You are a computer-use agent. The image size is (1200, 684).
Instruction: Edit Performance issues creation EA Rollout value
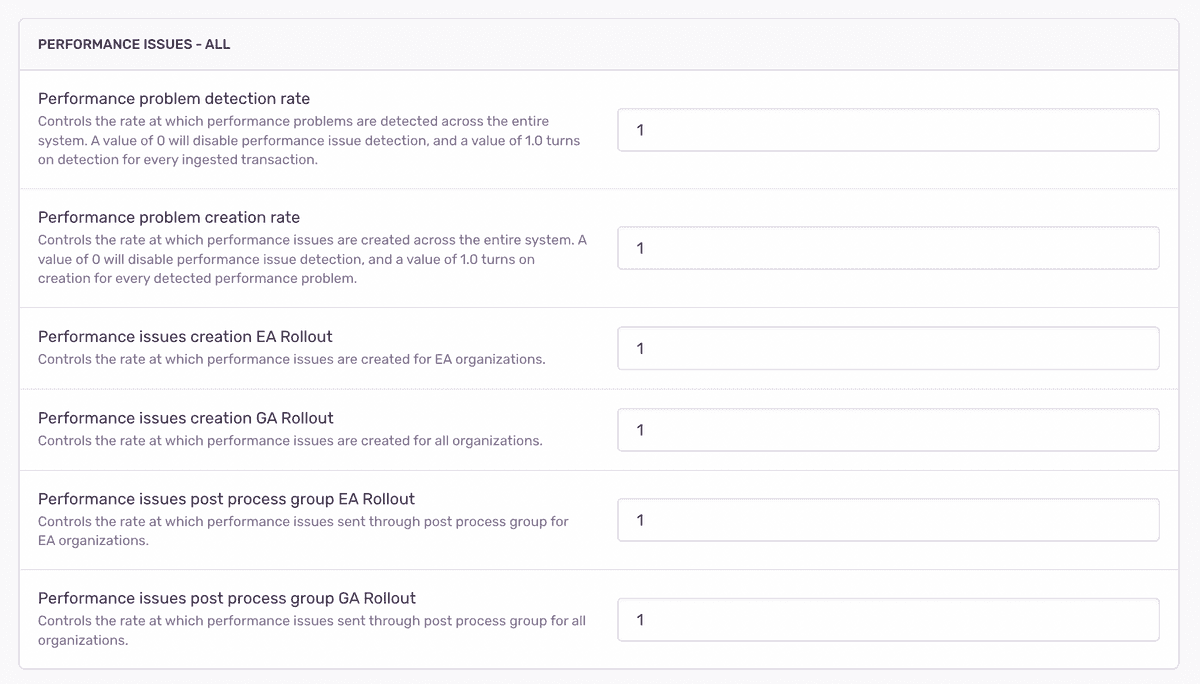(888, 348)
